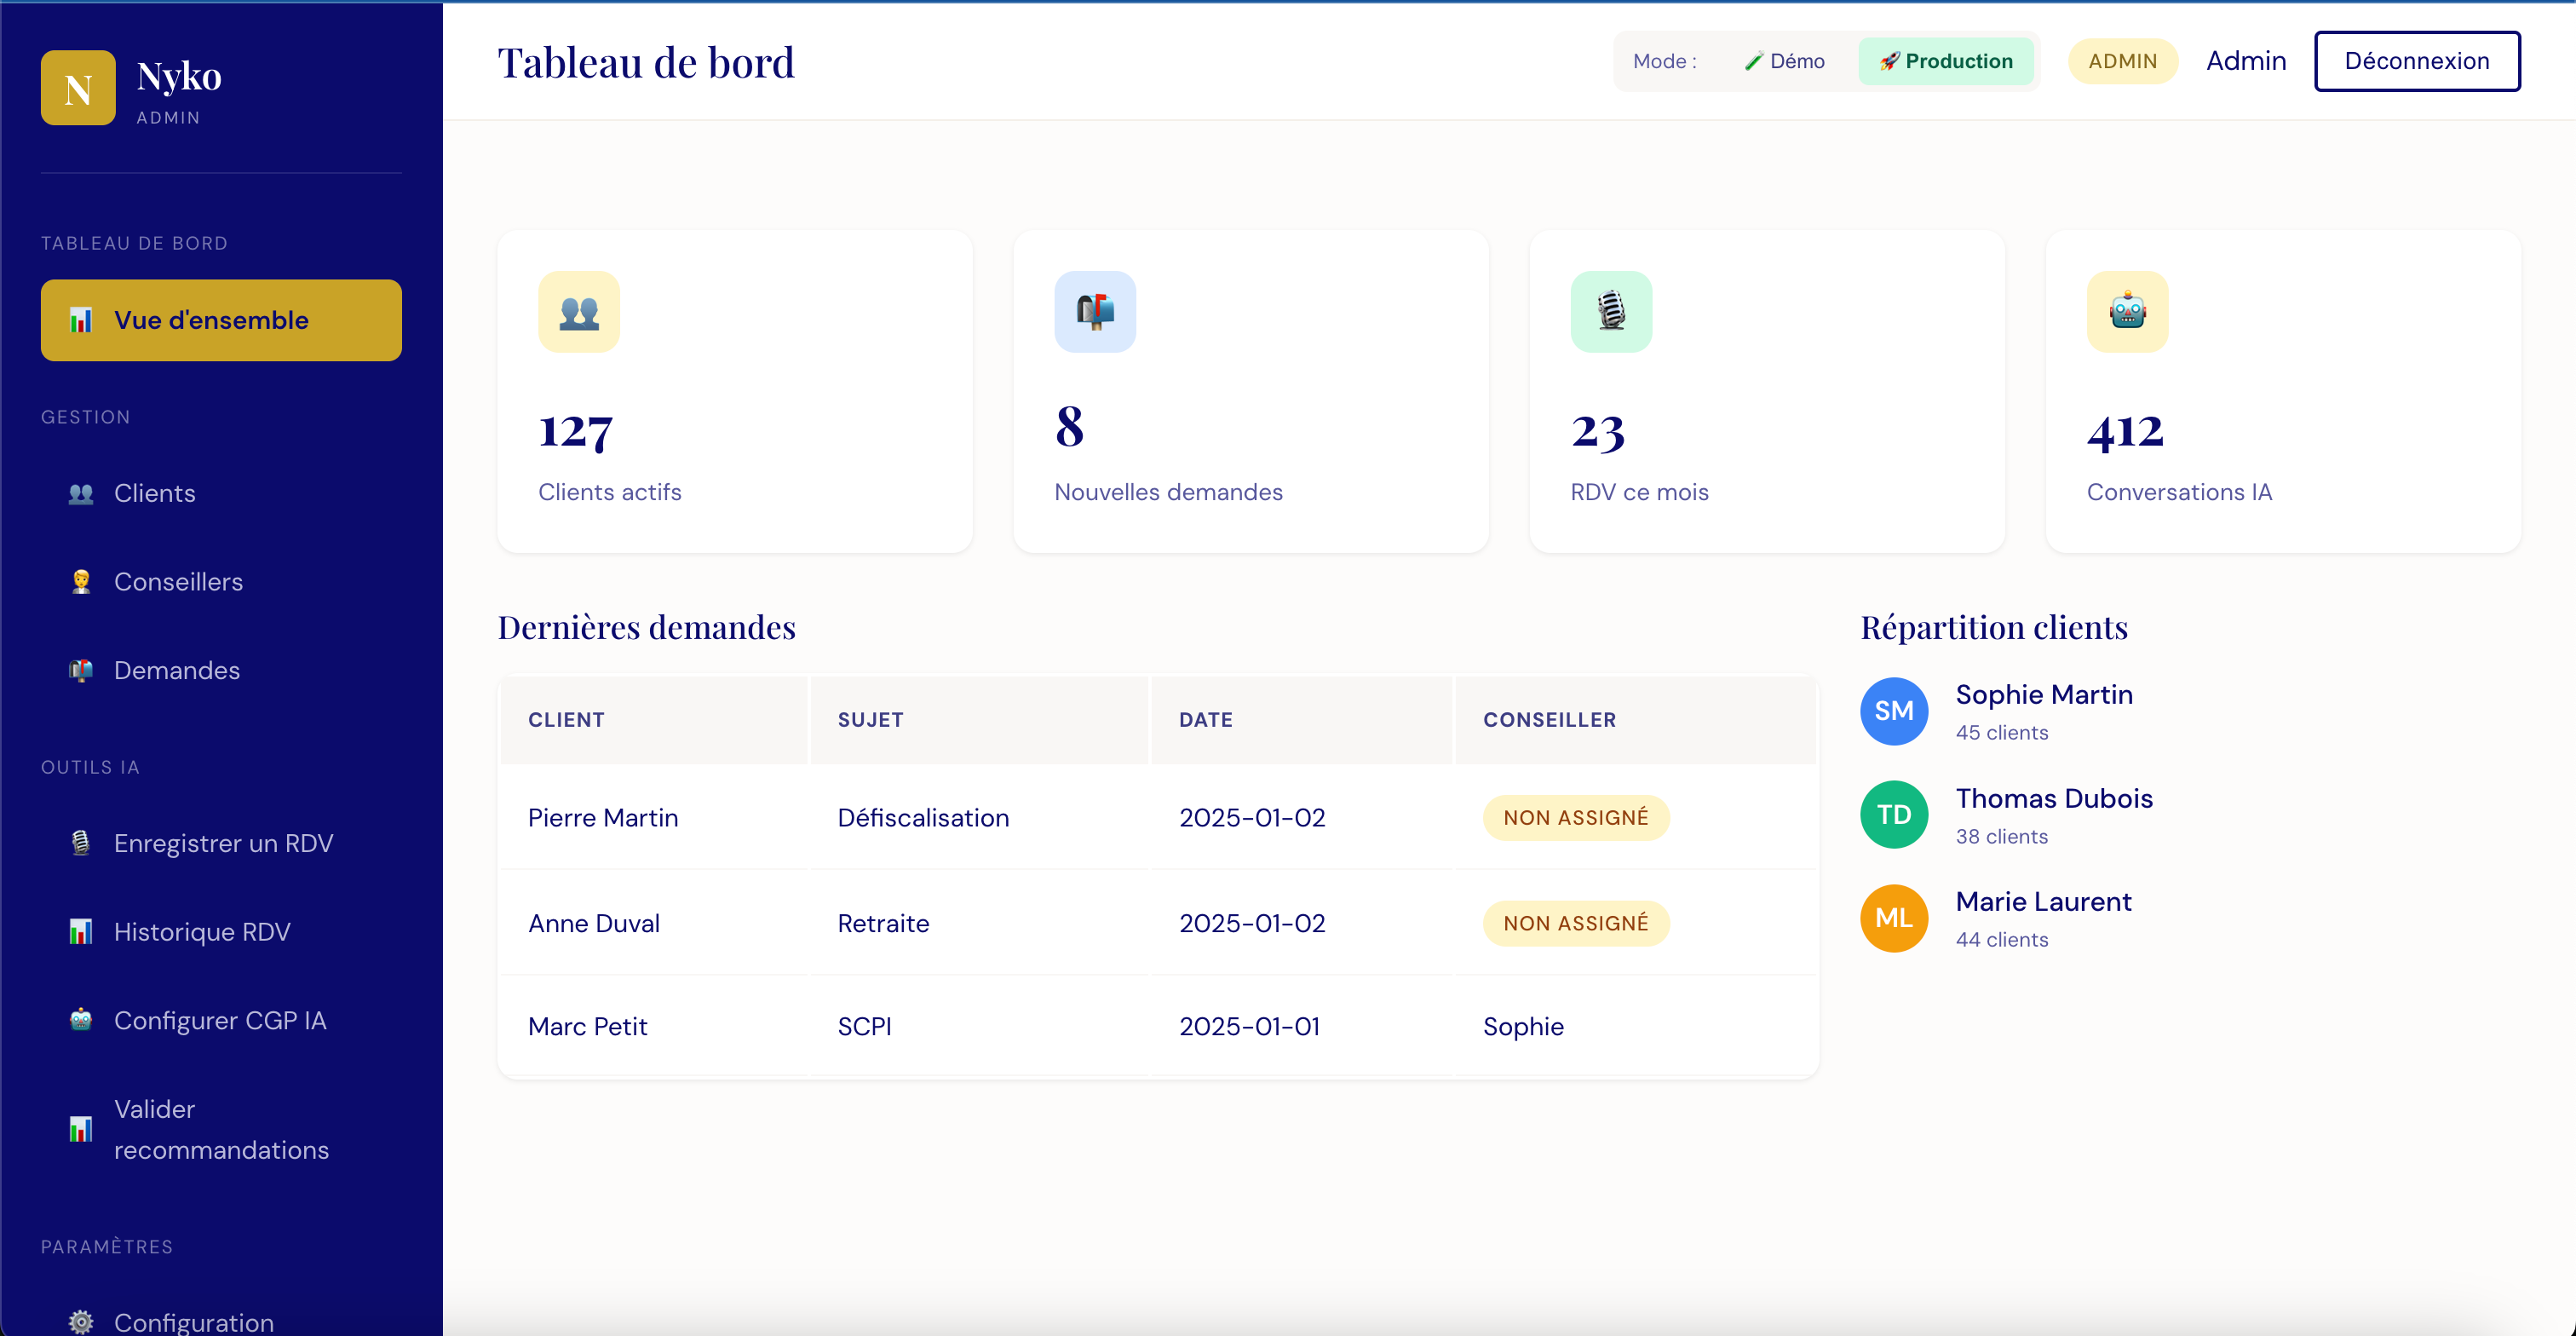Image resolution: width=2576 pixels, height=1336 pixels.
Task: Click the Clients actifs people icon
Action: click(x=578, y=312)
